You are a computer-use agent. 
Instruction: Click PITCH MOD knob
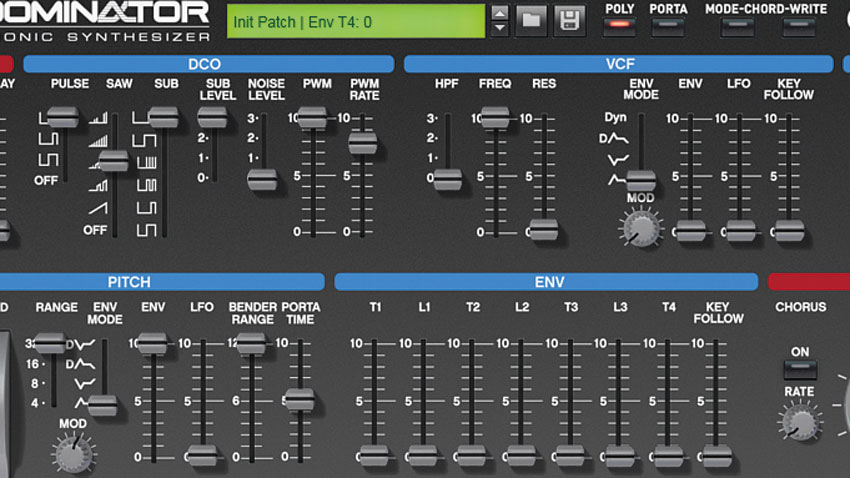(x=73, y=455)
